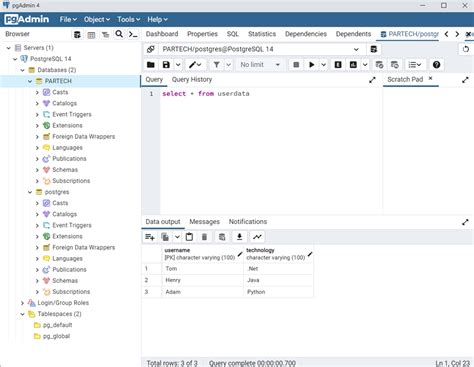This screenshot has width=474, height=367.
Task: Collapse the Tablespaces (2) node
Action: (22, 314)
